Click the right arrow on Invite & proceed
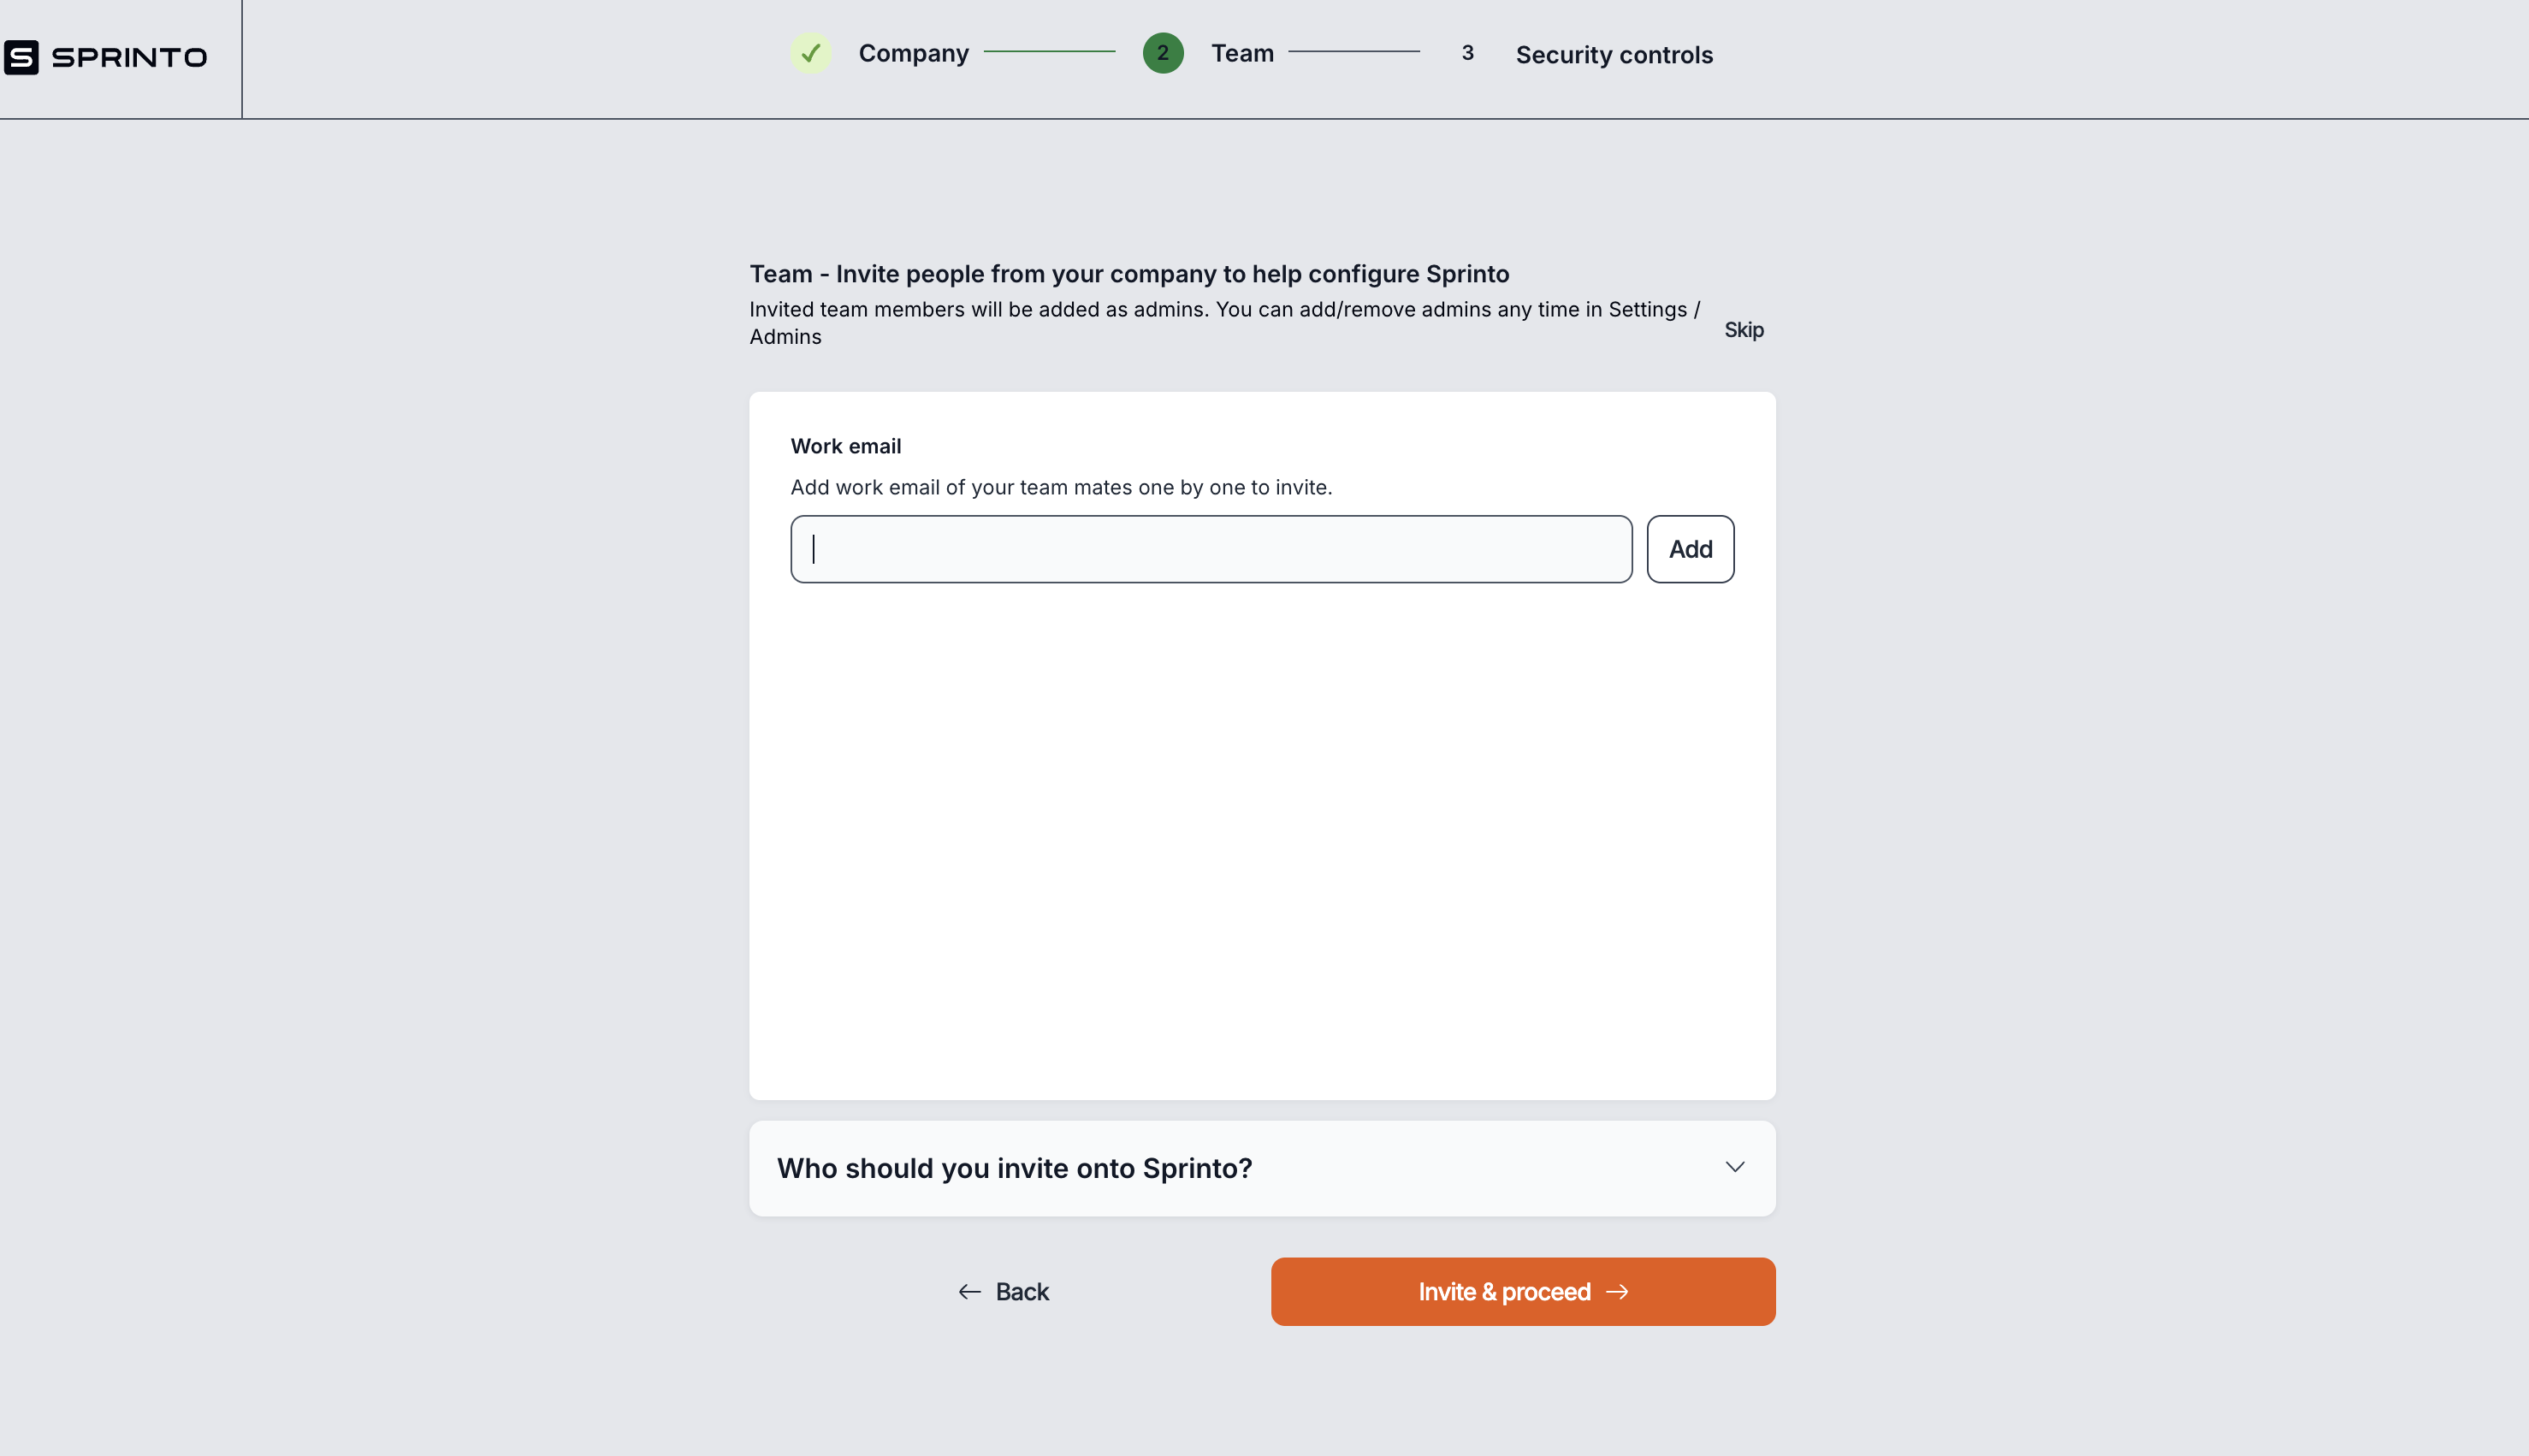Screen dimensions: 2529x1456 [1617, 1292]
